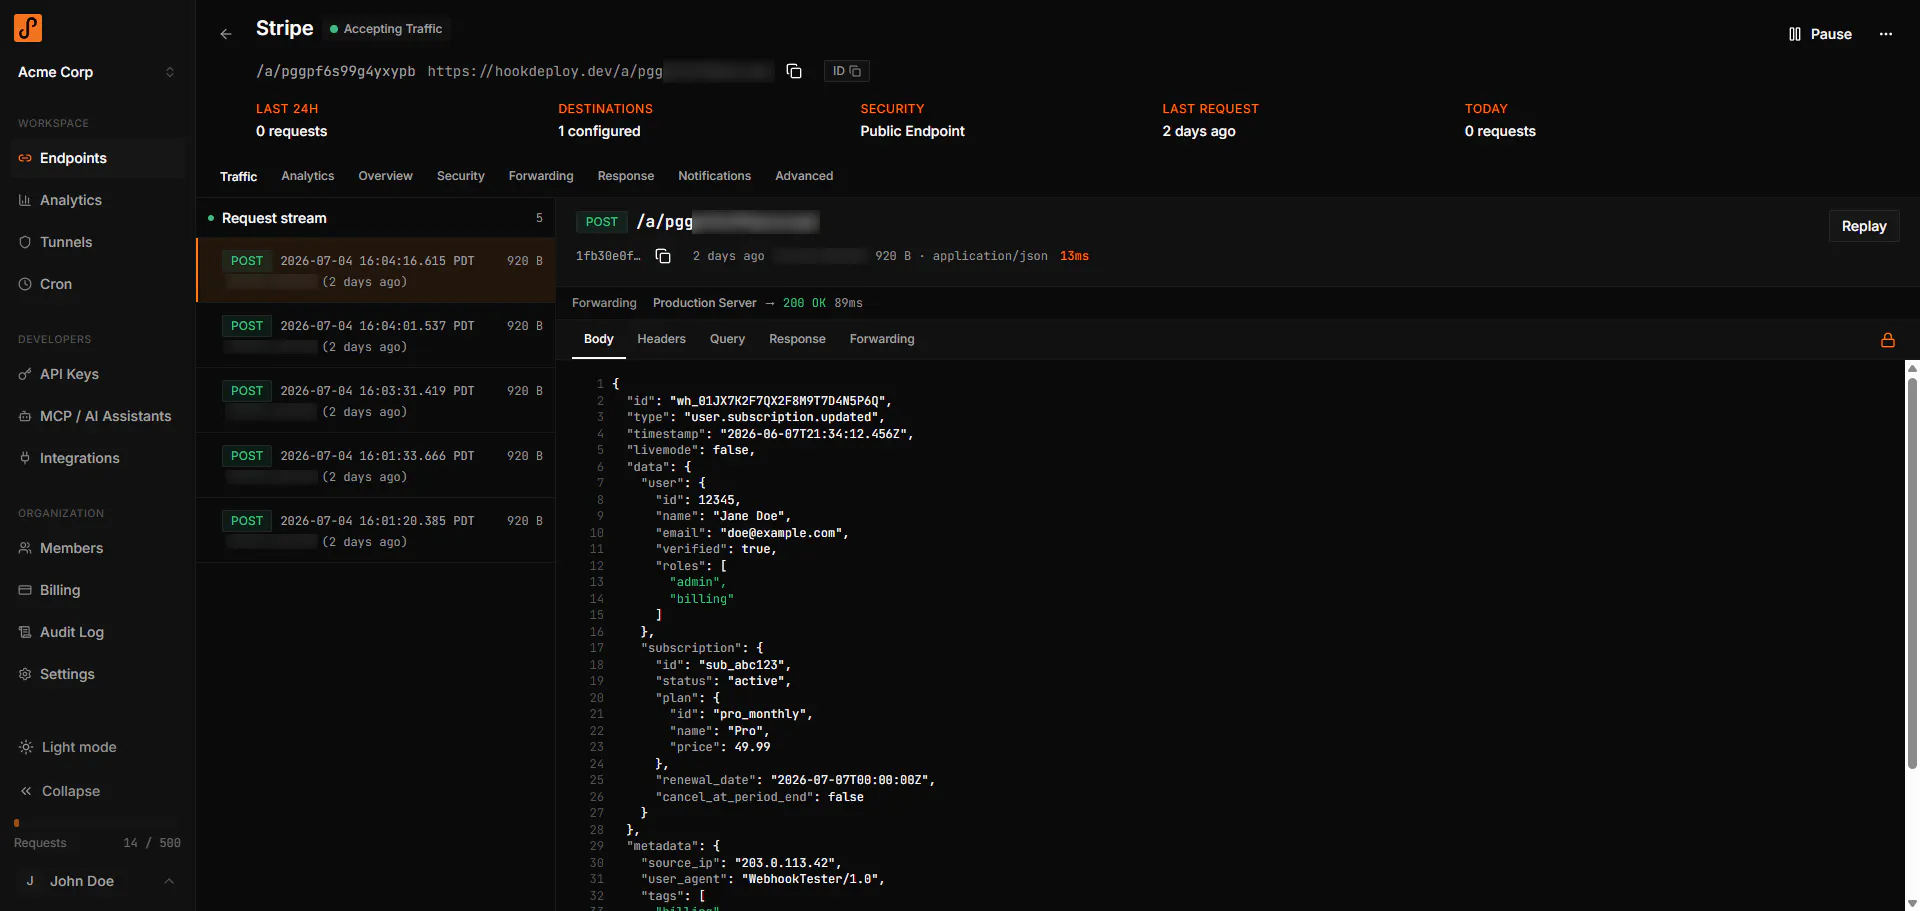Screen dimensions: 1920x911
Task: Select the POST request at 16:03:31.419
Action: tap(376, 400)
